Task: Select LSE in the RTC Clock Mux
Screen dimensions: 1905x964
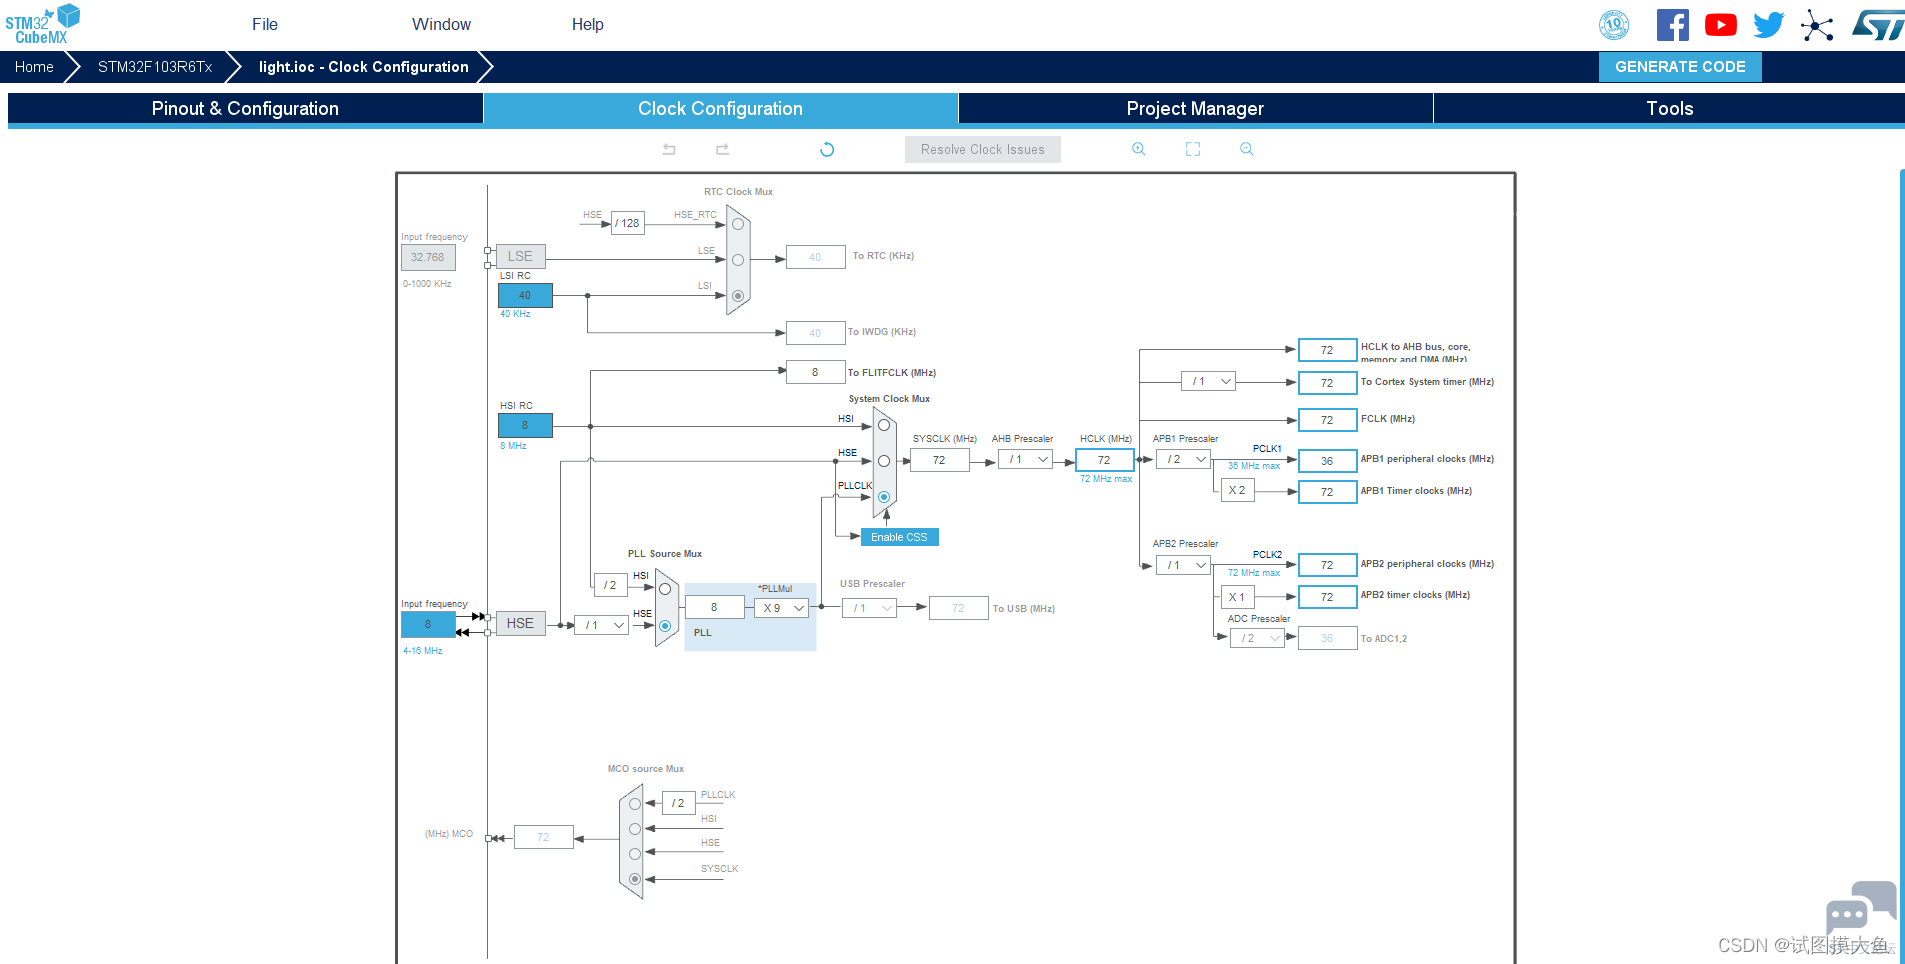Action: pyautogui.click(x=738, y=260)
